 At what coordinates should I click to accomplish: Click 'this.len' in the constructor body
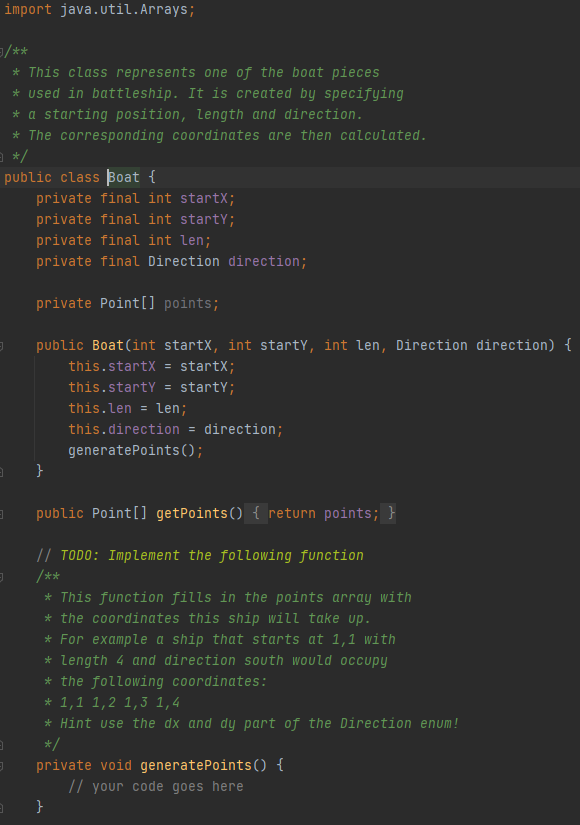coord(100,408)
